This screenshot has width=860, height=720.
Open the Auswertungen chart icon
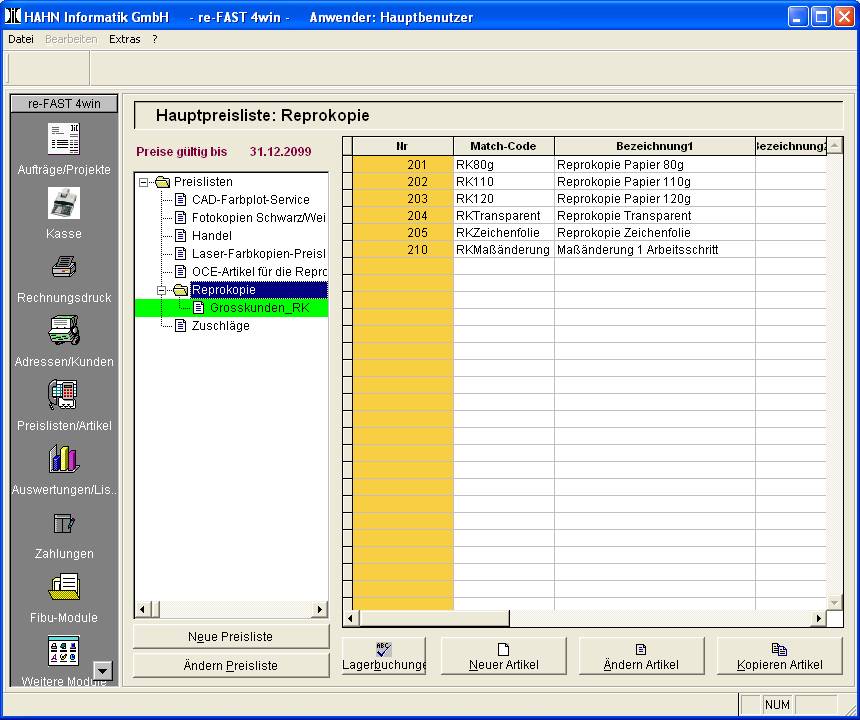(x=64, y=458)
